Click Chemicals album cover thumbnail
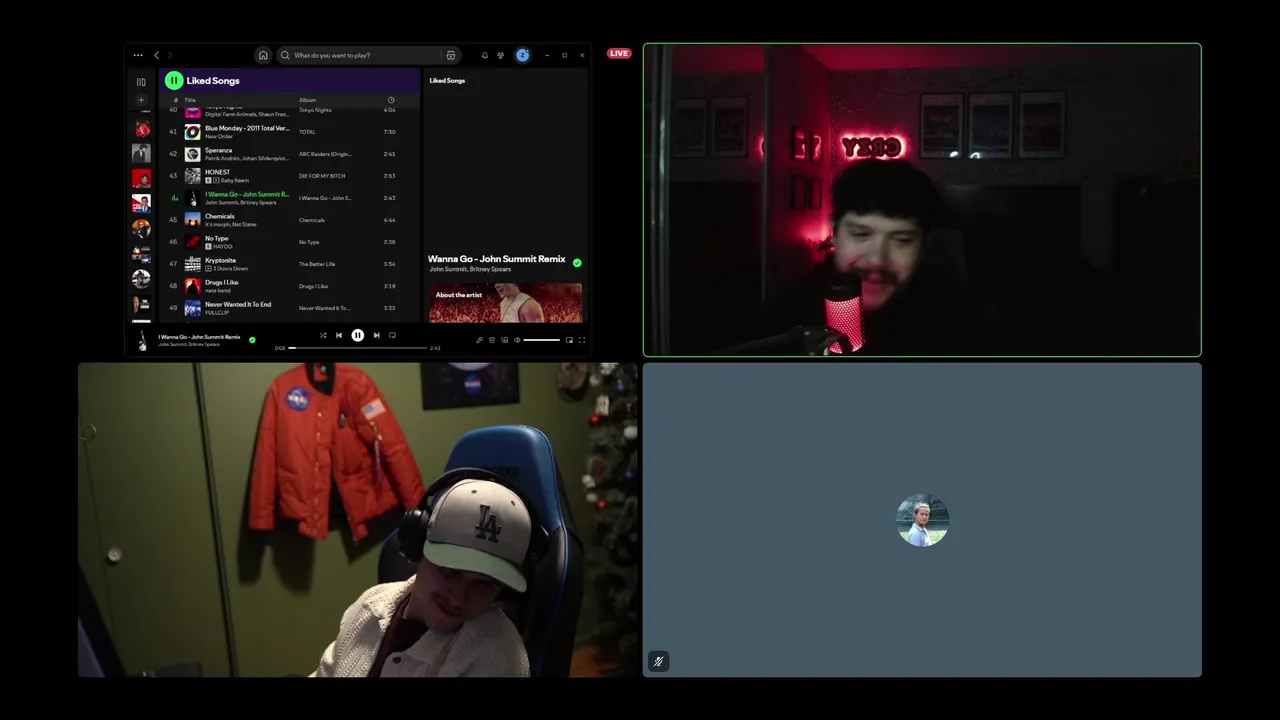This screenshot has height=720, width=1280. tap(192, 220)
